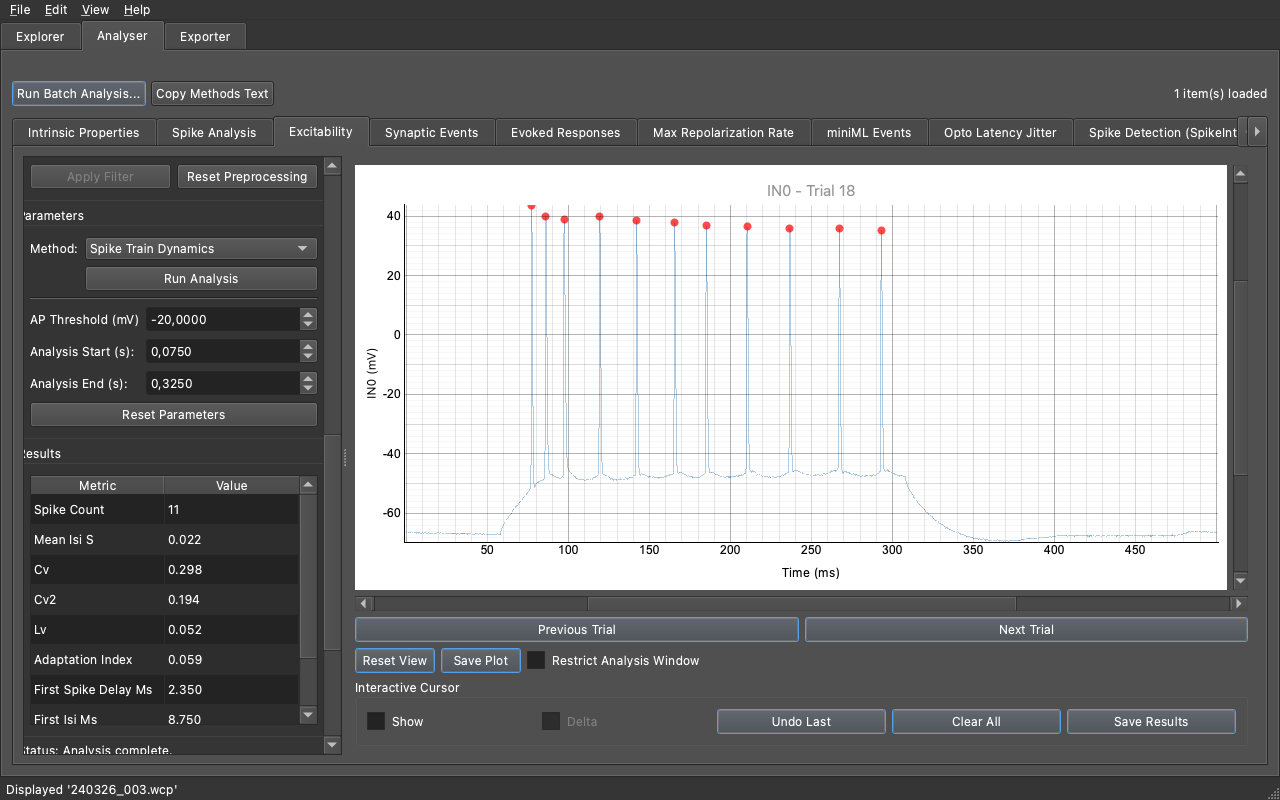Screen dimensions: 1280x800
Task: Click Save Results button
Action: point(1151,721)
